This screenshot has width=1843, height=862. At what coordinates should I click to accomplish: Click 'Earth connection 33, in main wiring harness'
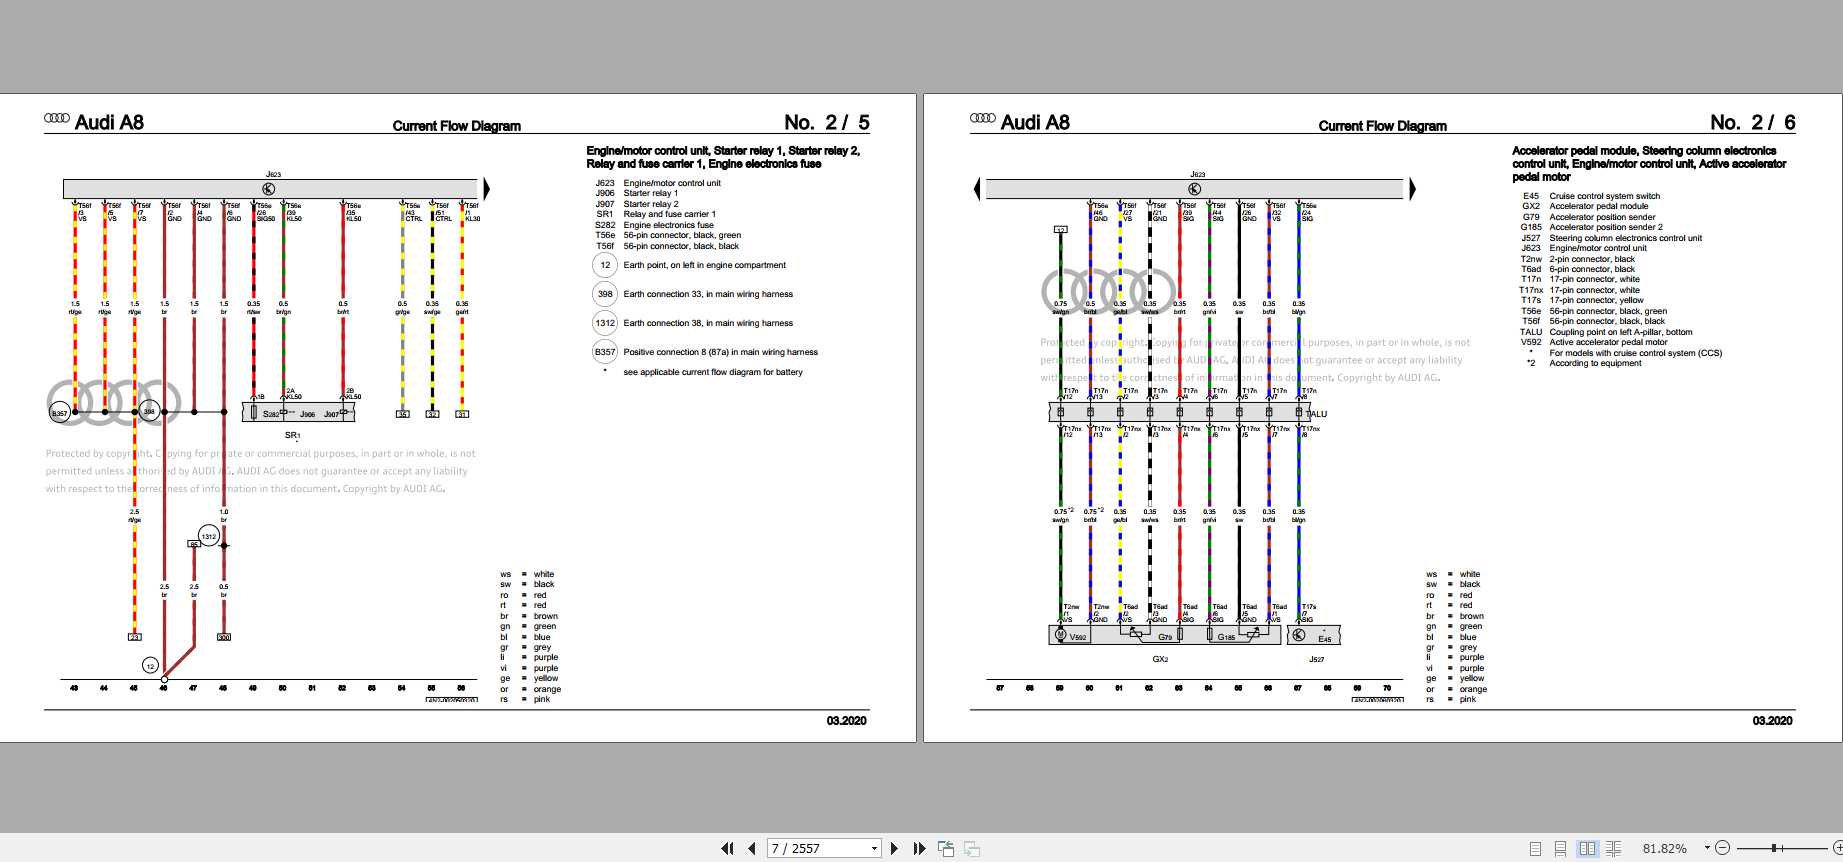[x=708, y=294]
